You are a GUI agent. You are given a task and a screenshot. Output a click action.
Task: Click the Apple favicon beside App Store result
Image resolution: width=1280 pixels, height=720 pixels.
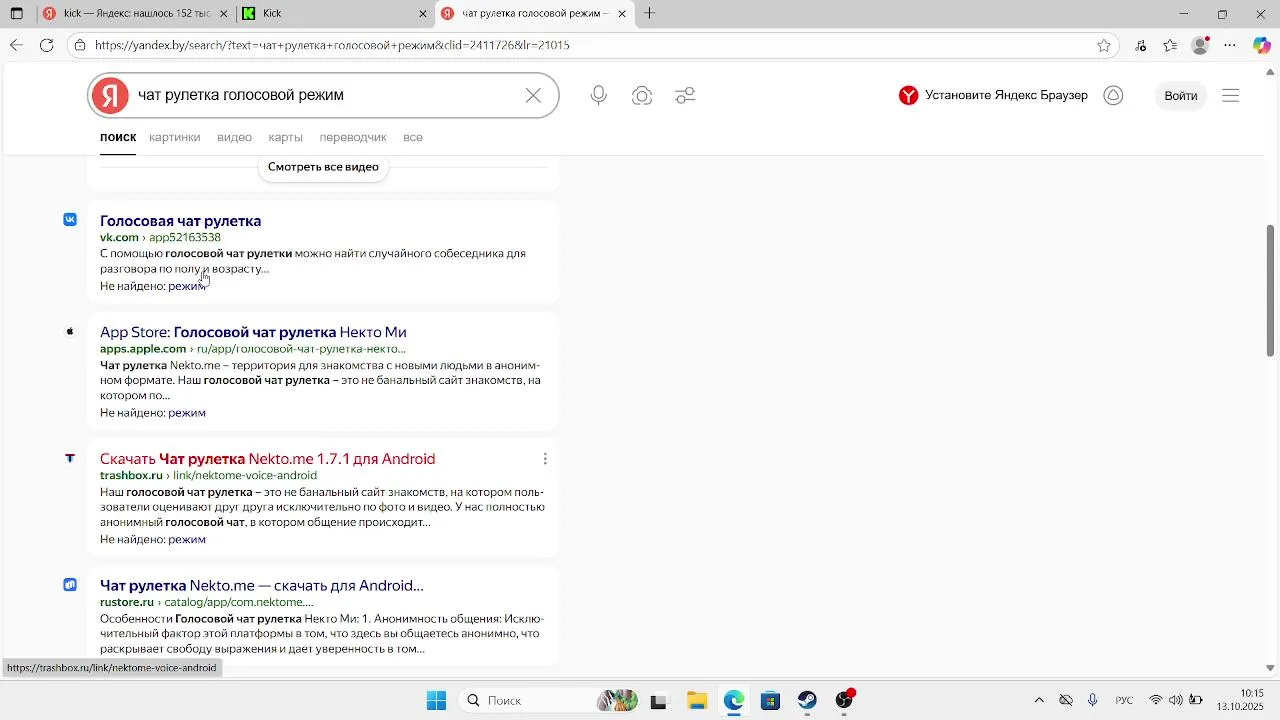[x=70, y=331]
